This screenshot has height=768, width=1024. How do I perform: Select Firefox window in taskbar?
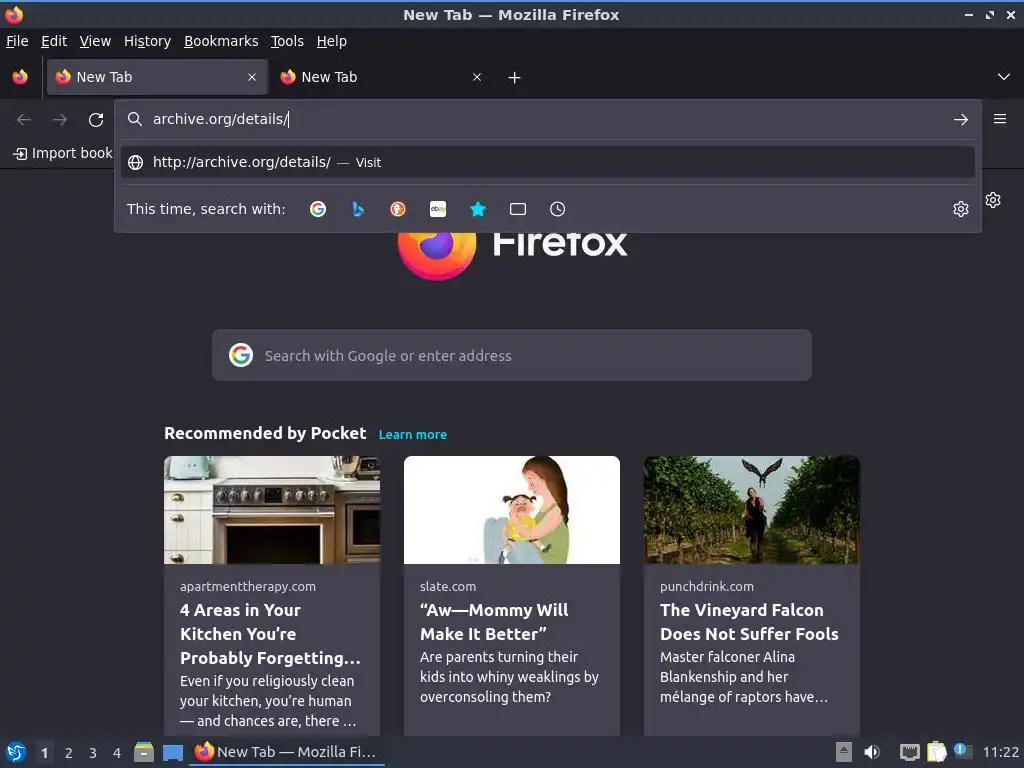coord(287,752)
